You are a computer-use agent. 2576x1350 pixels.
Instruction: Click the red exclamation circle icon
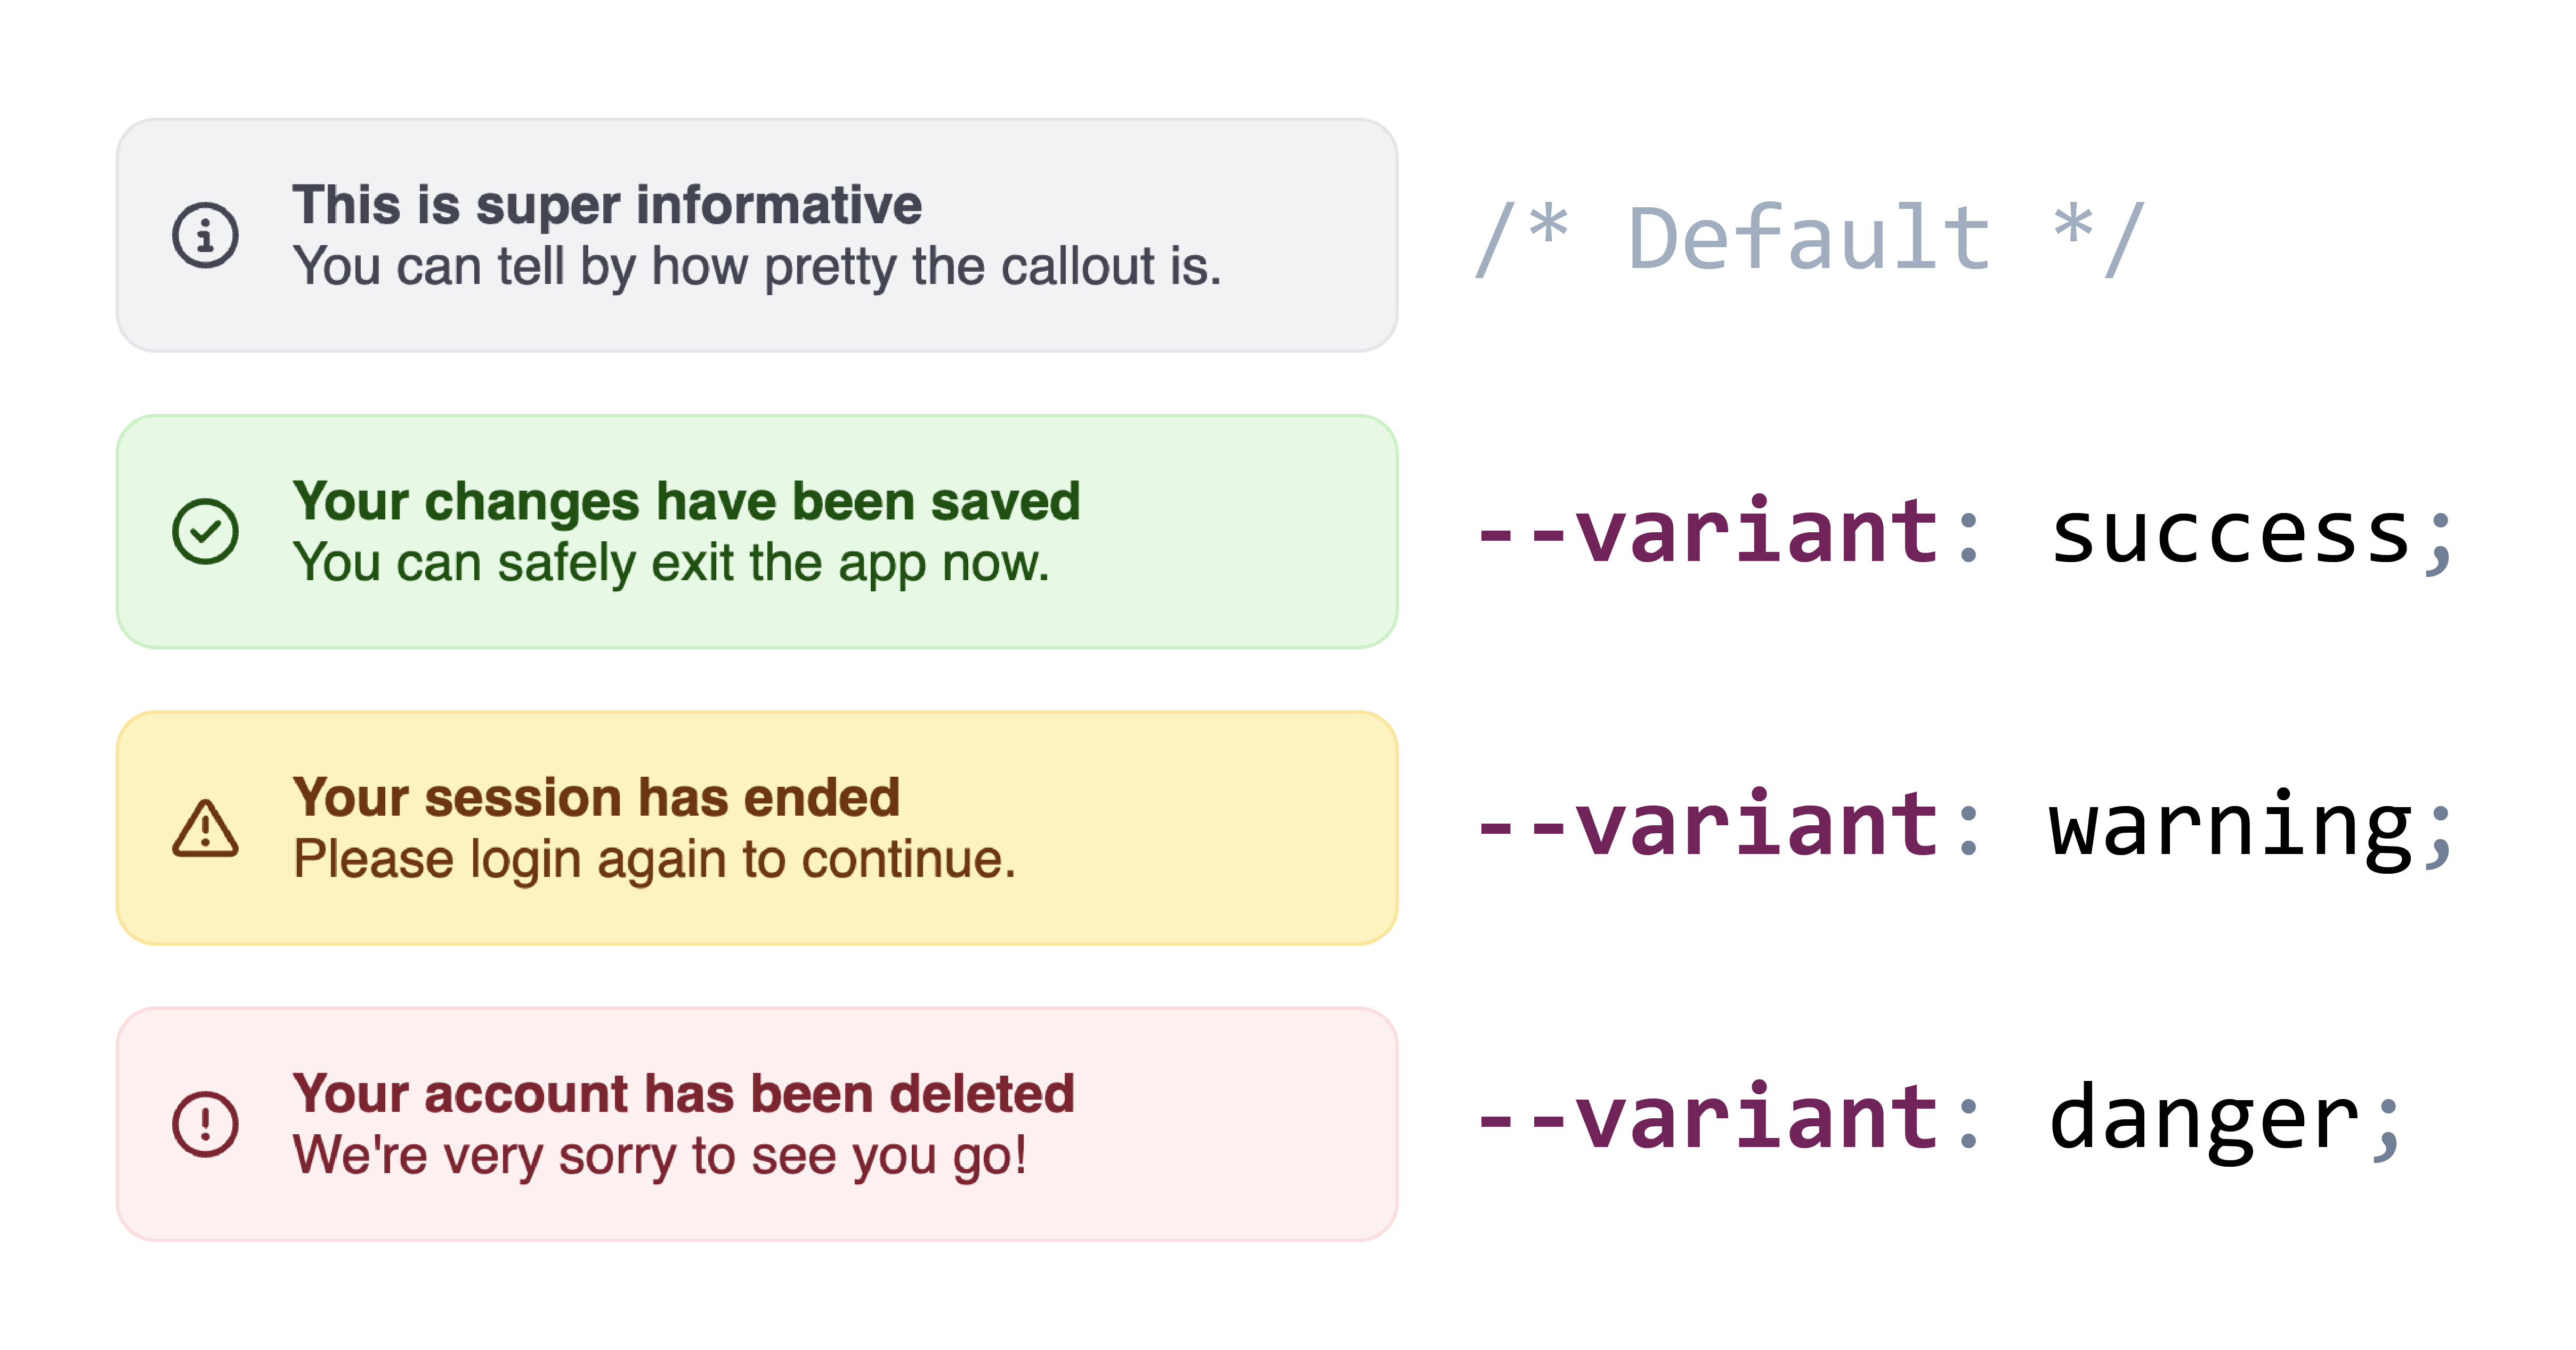205,1124
